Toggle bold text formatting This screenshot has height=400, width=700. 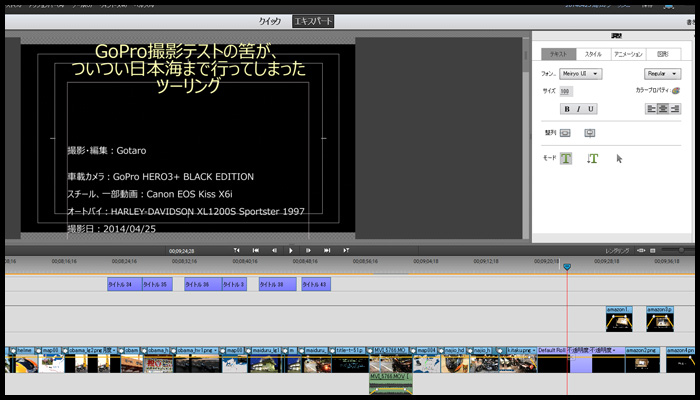click(x=567, y=109)
